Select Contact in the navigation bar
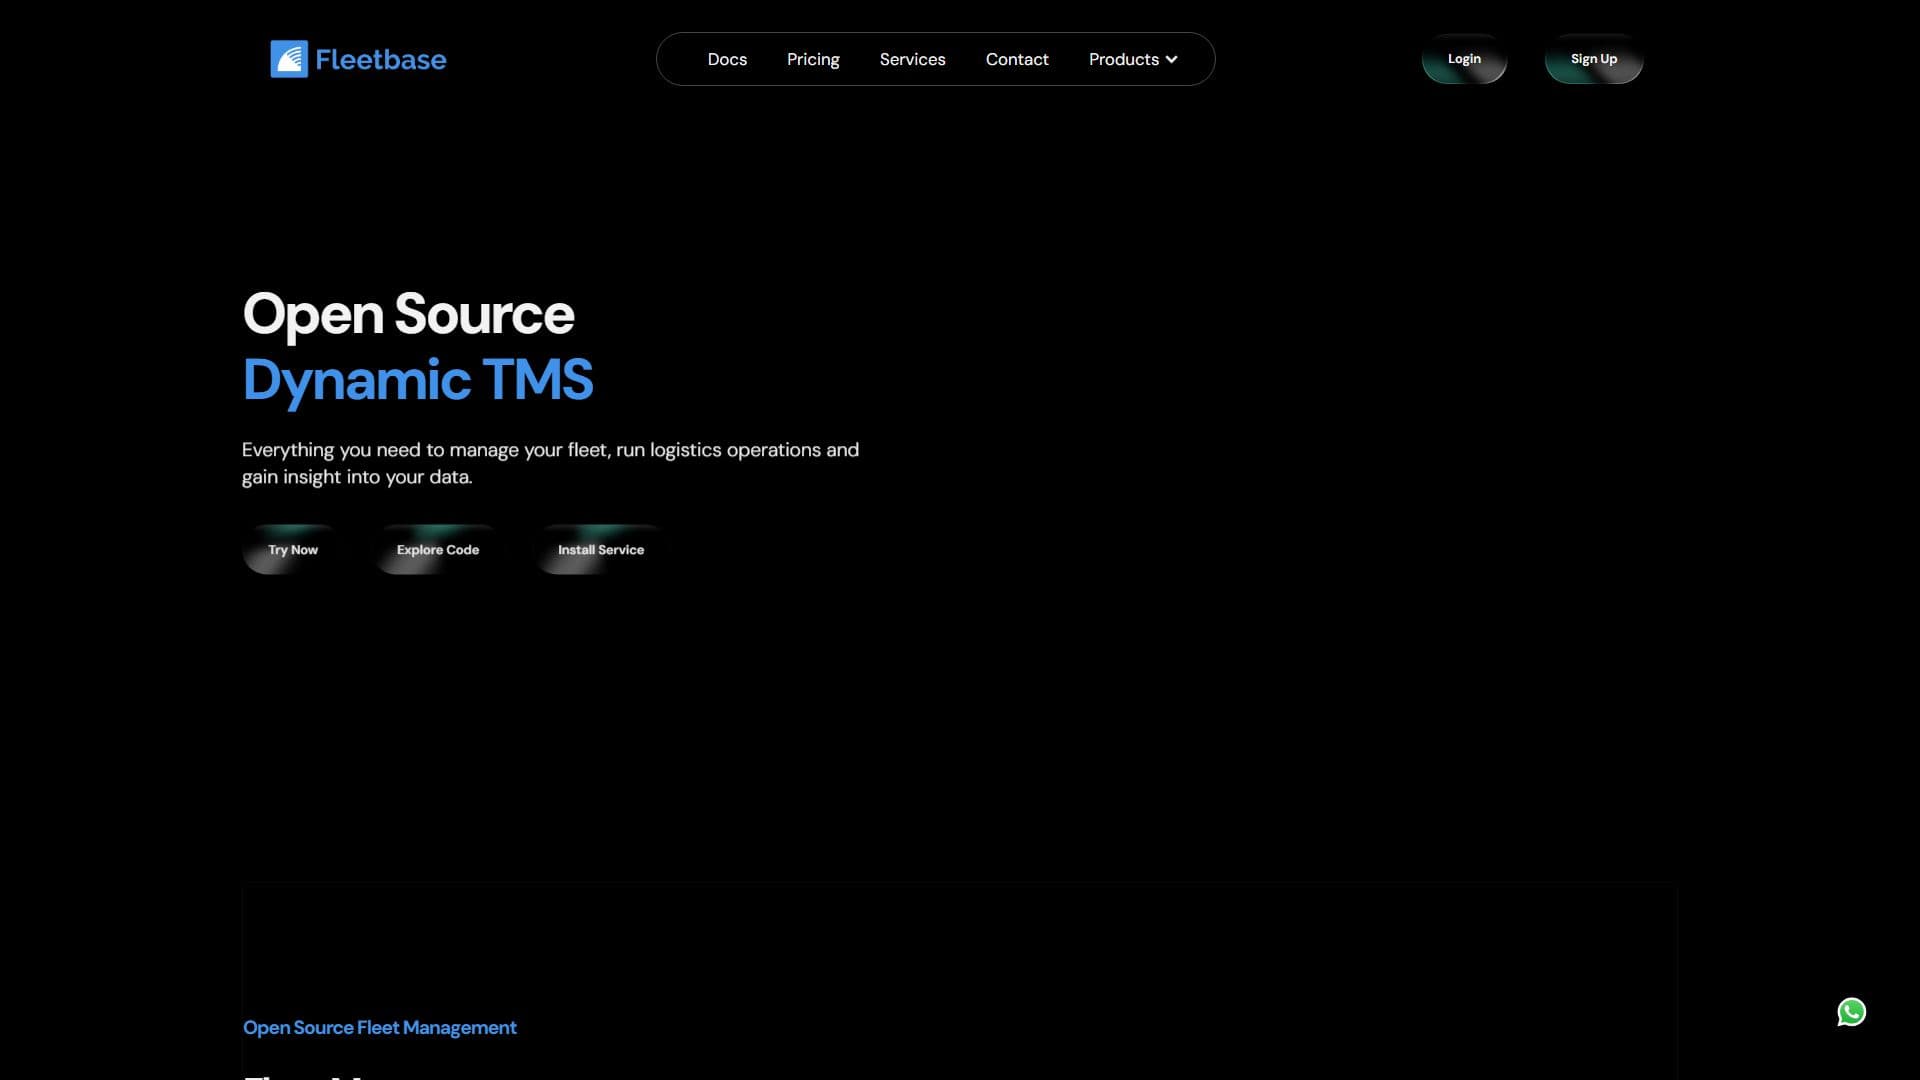The image size is (1920, 1080). (1017, 60)
